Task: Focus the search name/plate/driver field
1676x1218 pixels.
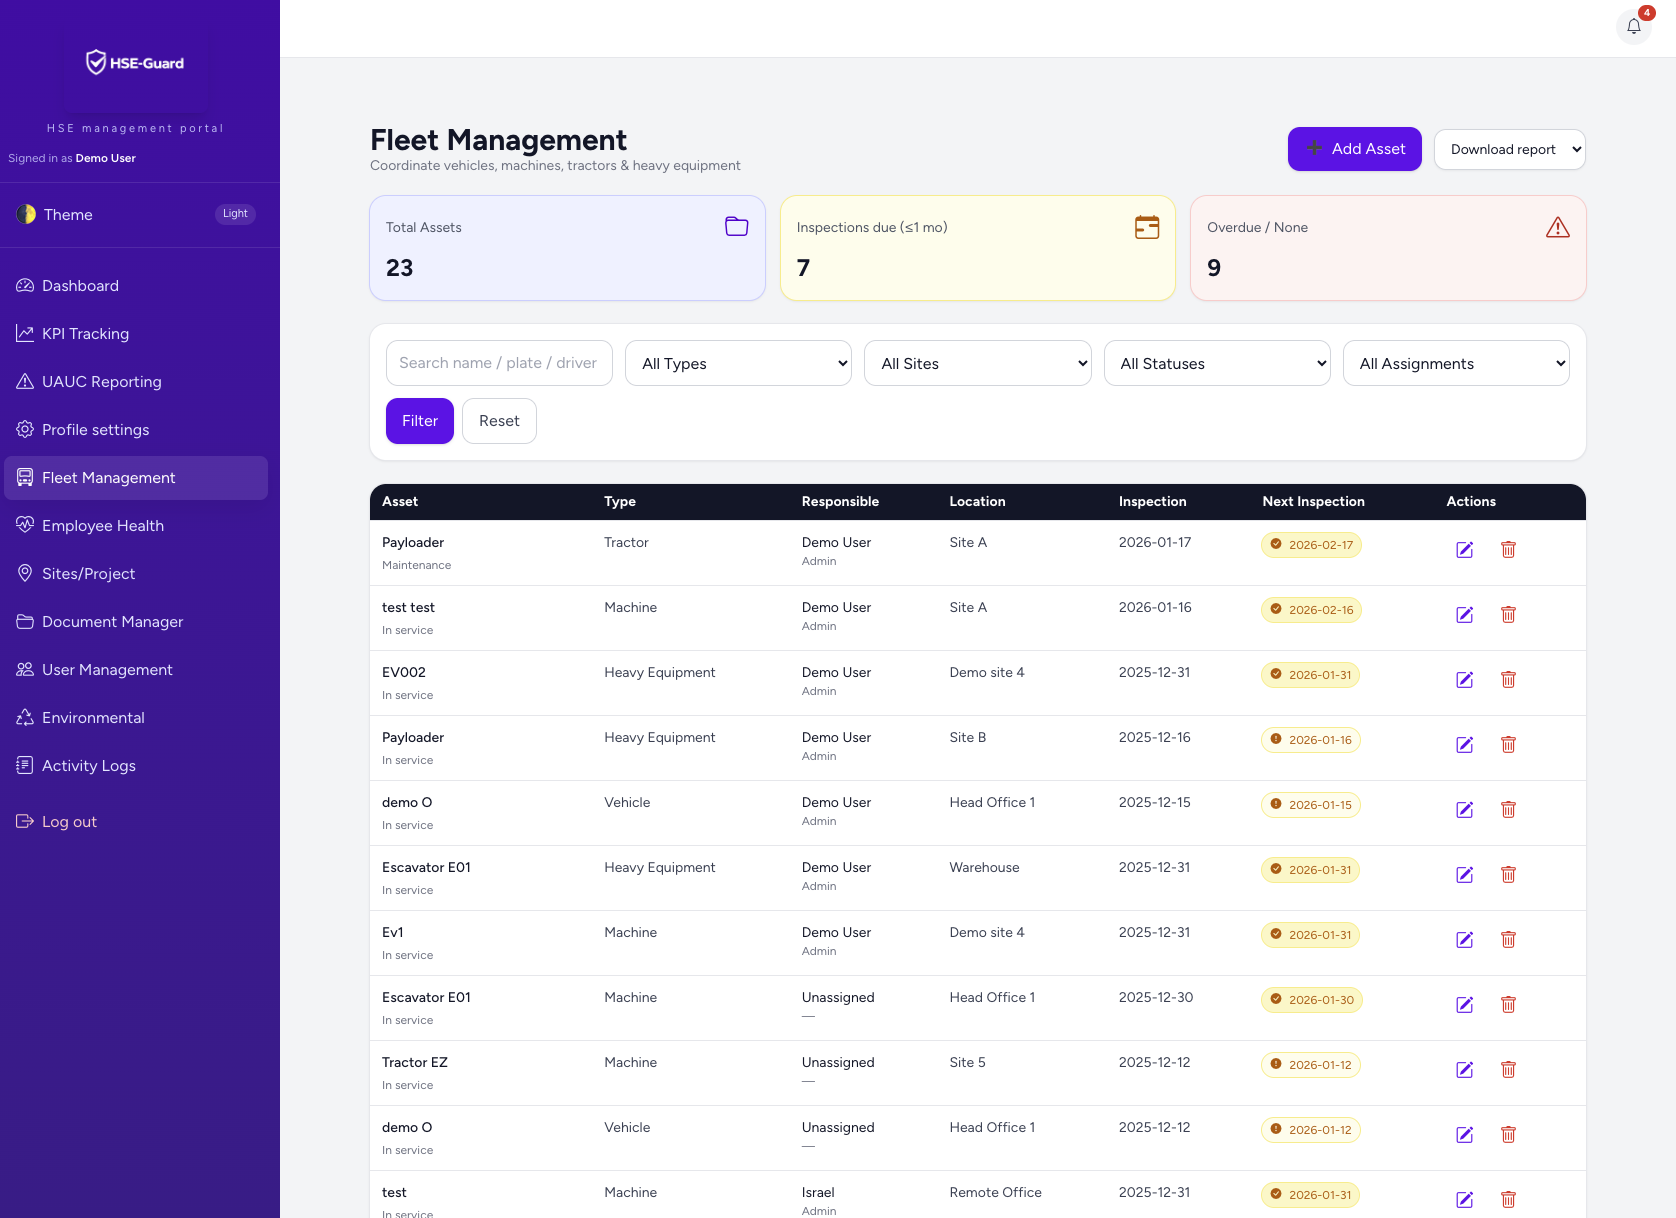Action: [x=498, y=364]
